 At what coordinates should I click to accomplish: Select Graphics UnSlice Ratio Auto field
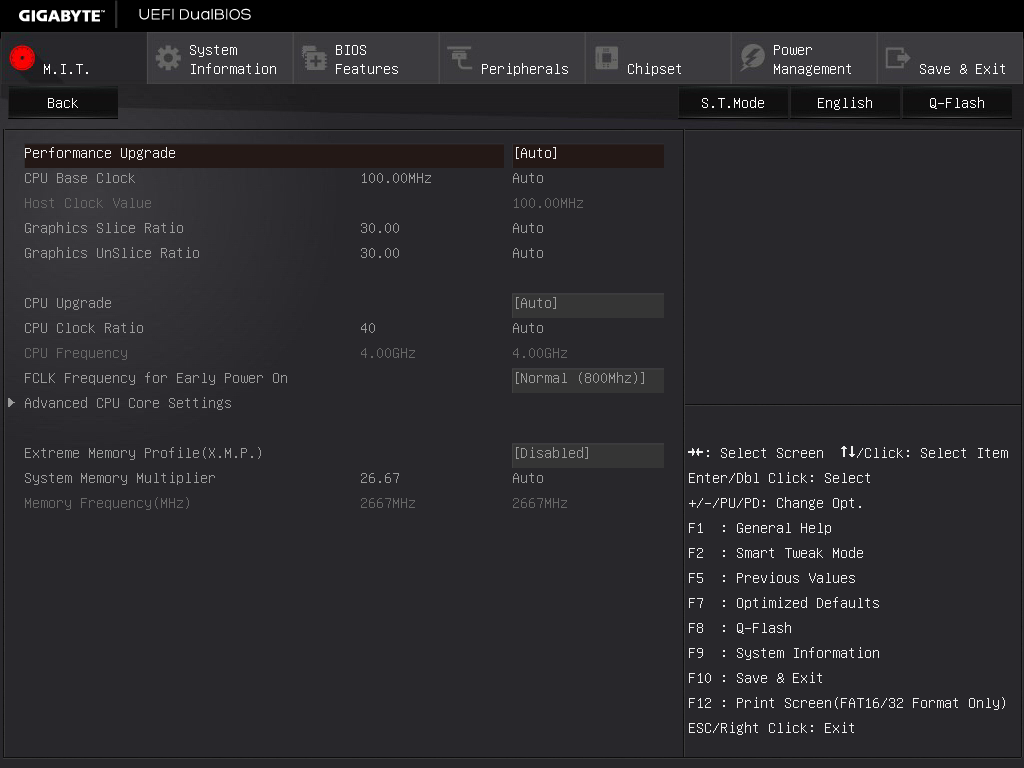(528, 253)
